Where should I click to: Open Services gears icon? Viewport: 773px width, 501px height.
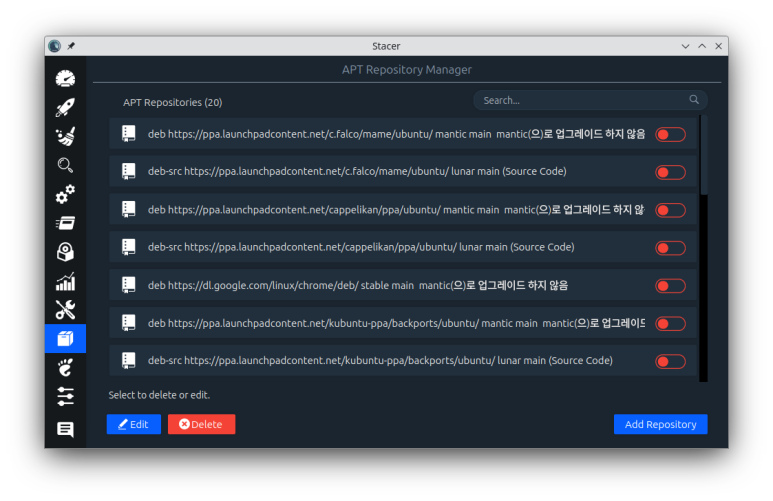pyautogui.click(x=65, y=194)
